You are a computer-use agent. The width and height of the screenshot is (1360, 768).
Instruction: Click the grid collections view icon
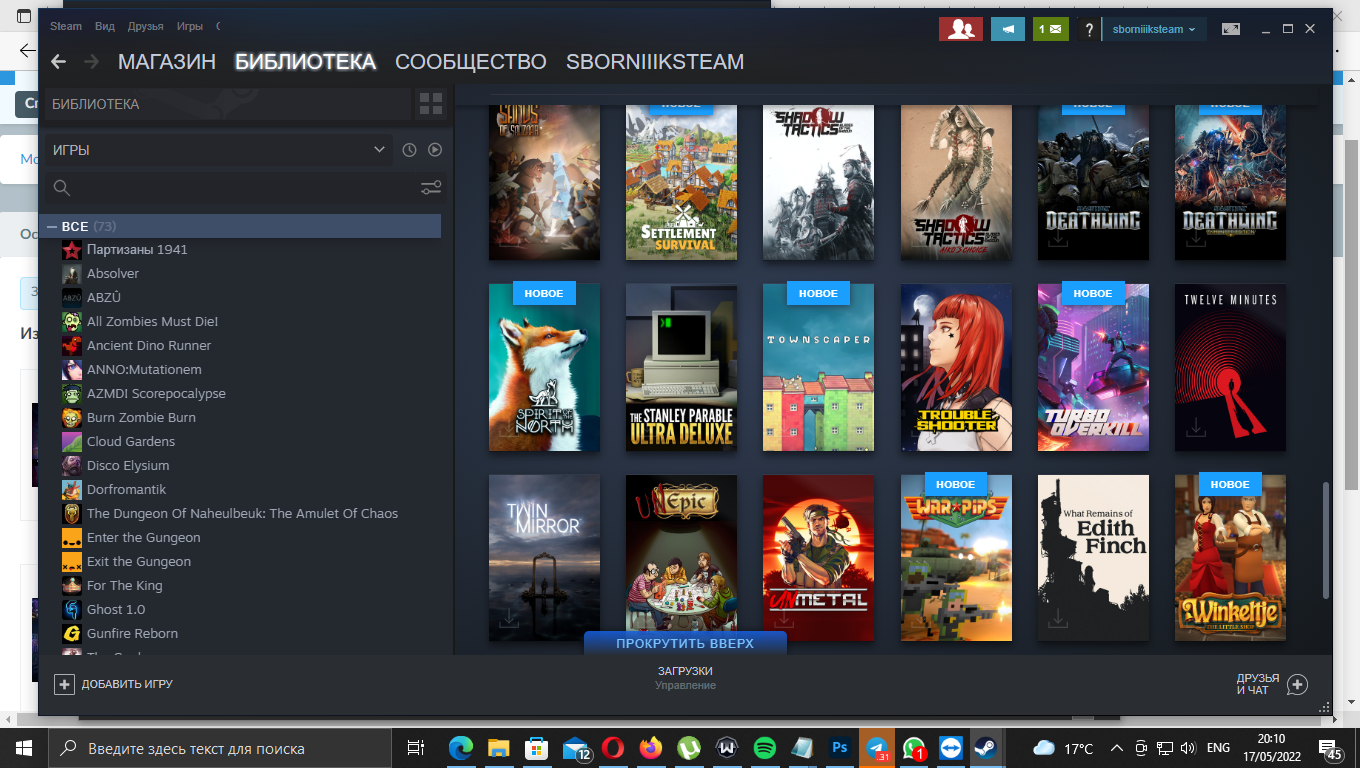click(x=431, y=104)
